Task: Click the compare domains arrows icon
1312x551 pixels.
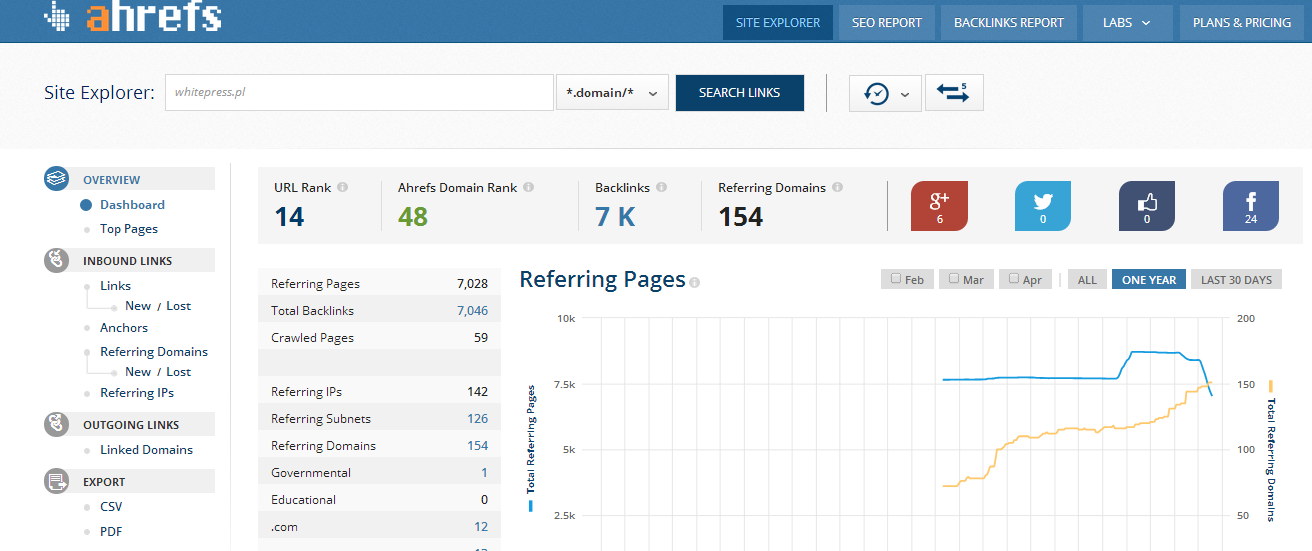Action: 954,93
